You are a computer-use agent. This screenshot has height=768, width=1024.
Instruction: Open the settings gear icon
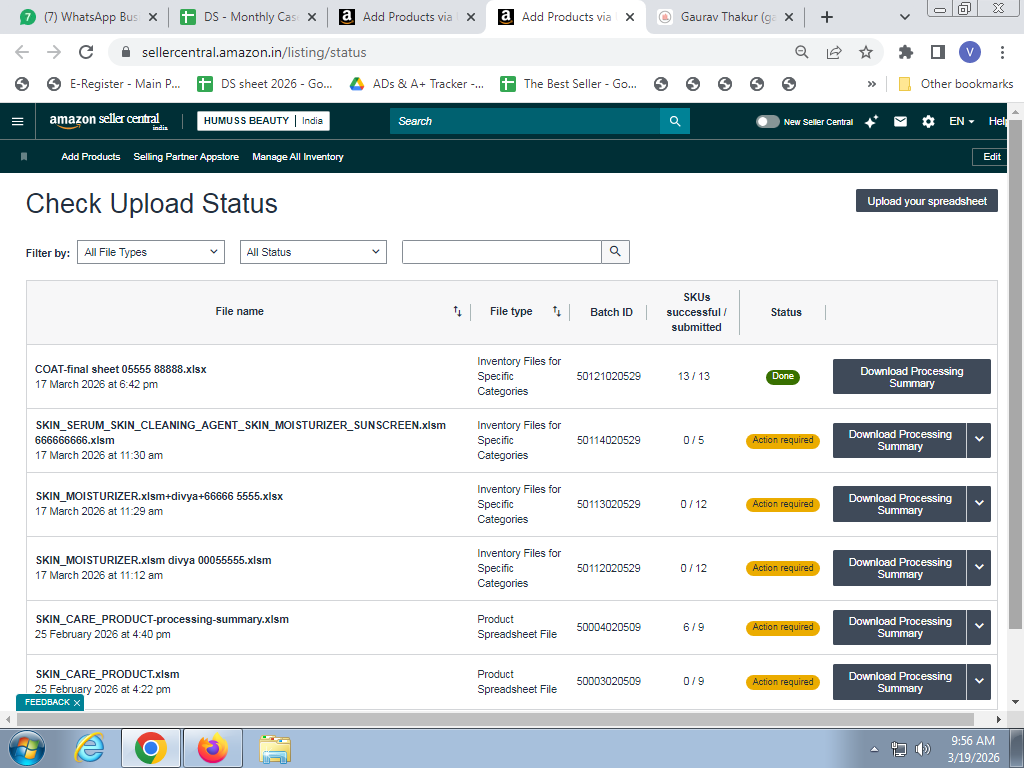[x=928, y=121]
